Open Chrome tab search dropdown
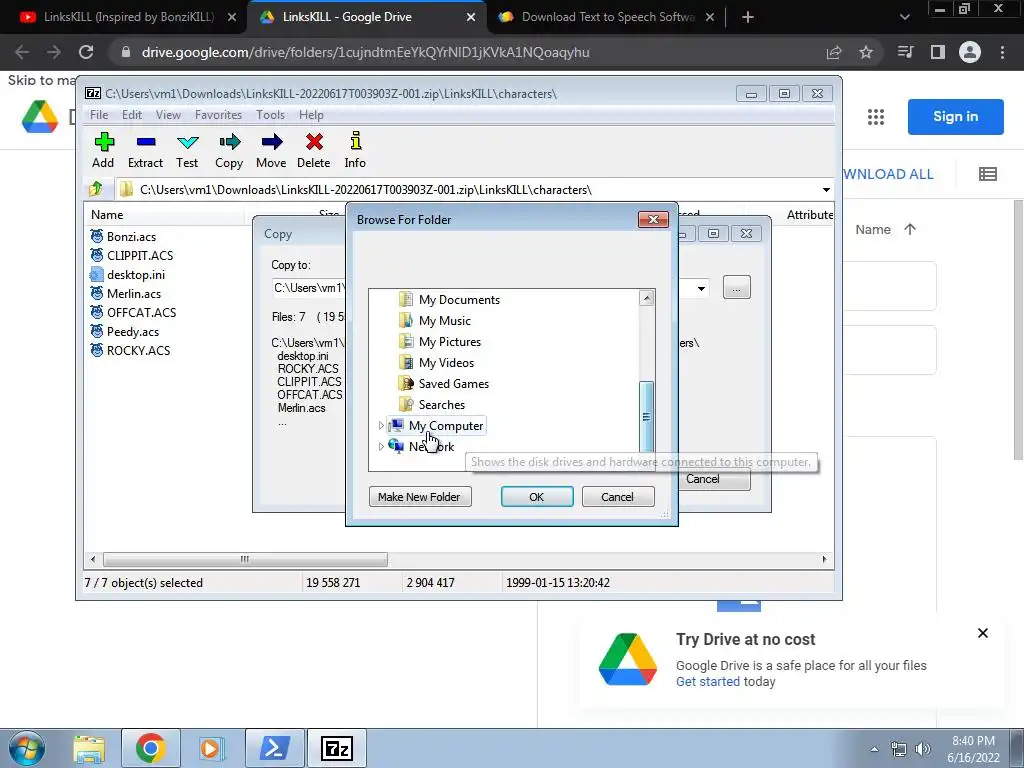 tap(904, 17)
